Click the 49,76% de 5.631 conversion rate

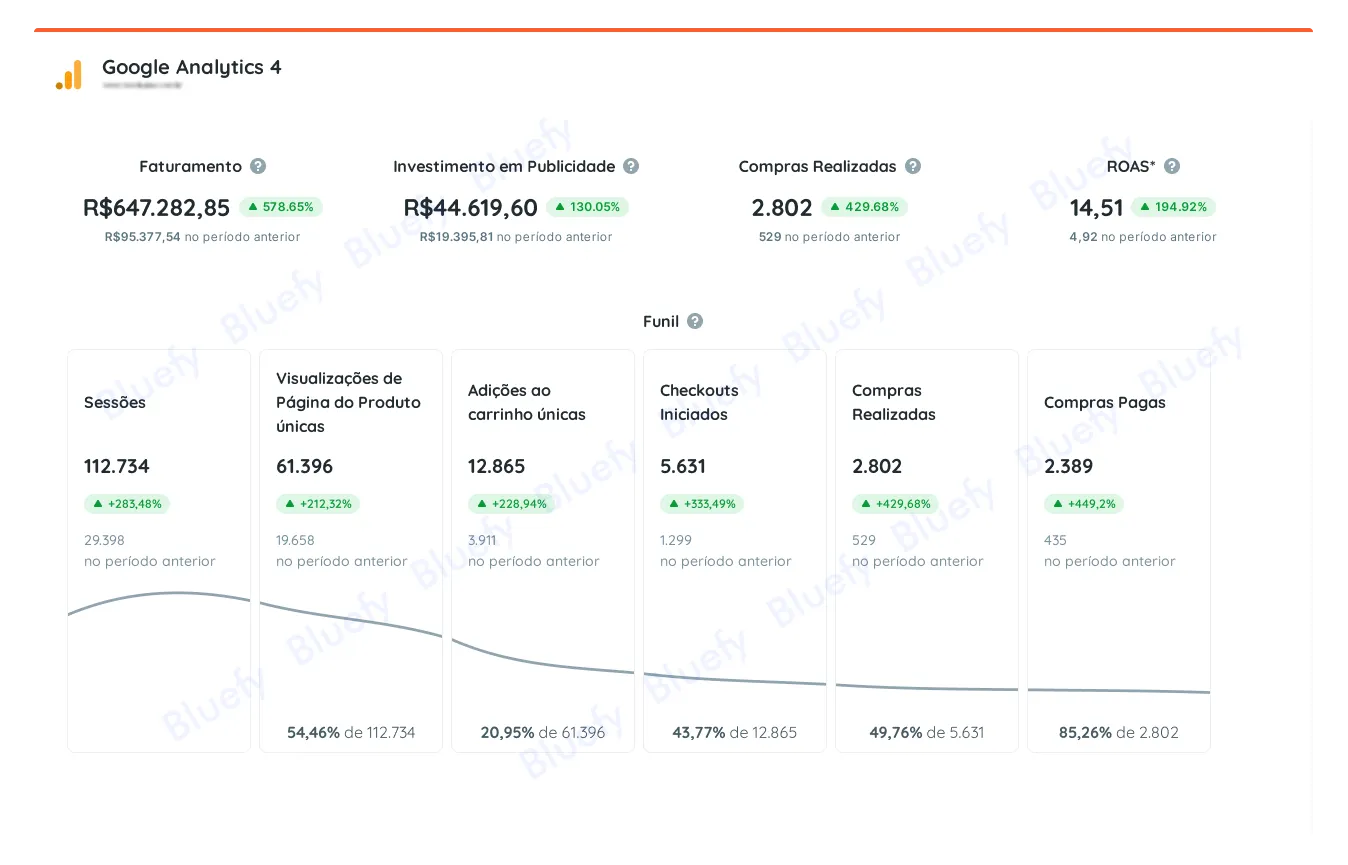tap(927, 732)
